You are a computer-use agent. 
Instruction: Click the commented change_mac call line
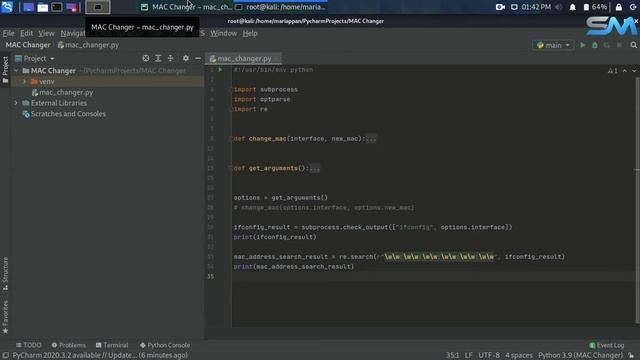[x=324, y=208]
